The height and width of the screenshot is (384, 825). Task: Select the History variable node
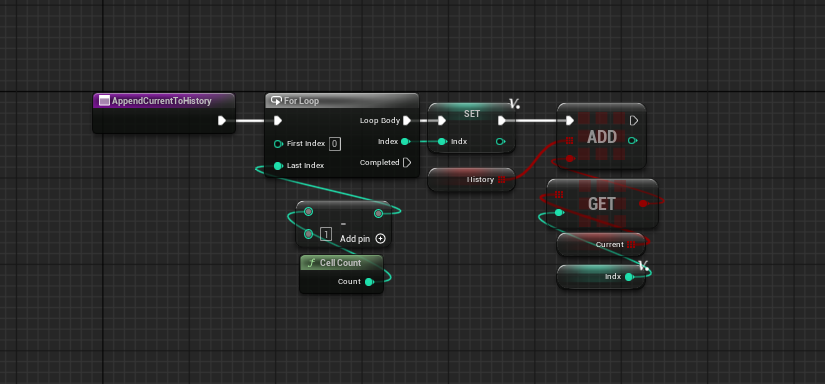pos(471,179)
